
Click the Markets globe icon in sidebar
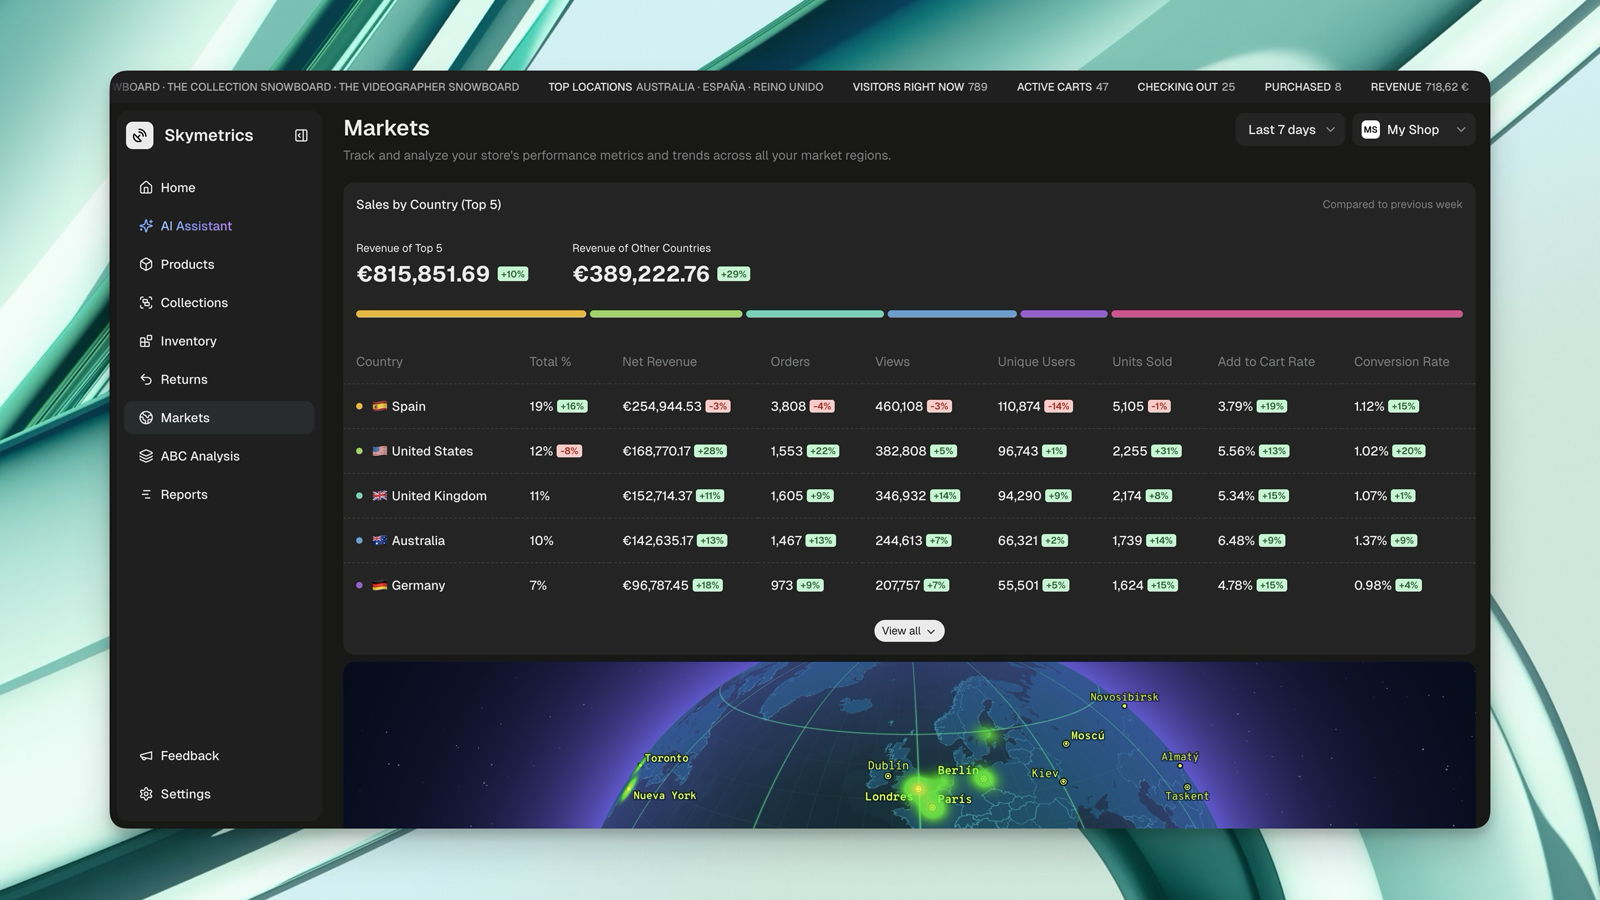click(x=146, y=418)
